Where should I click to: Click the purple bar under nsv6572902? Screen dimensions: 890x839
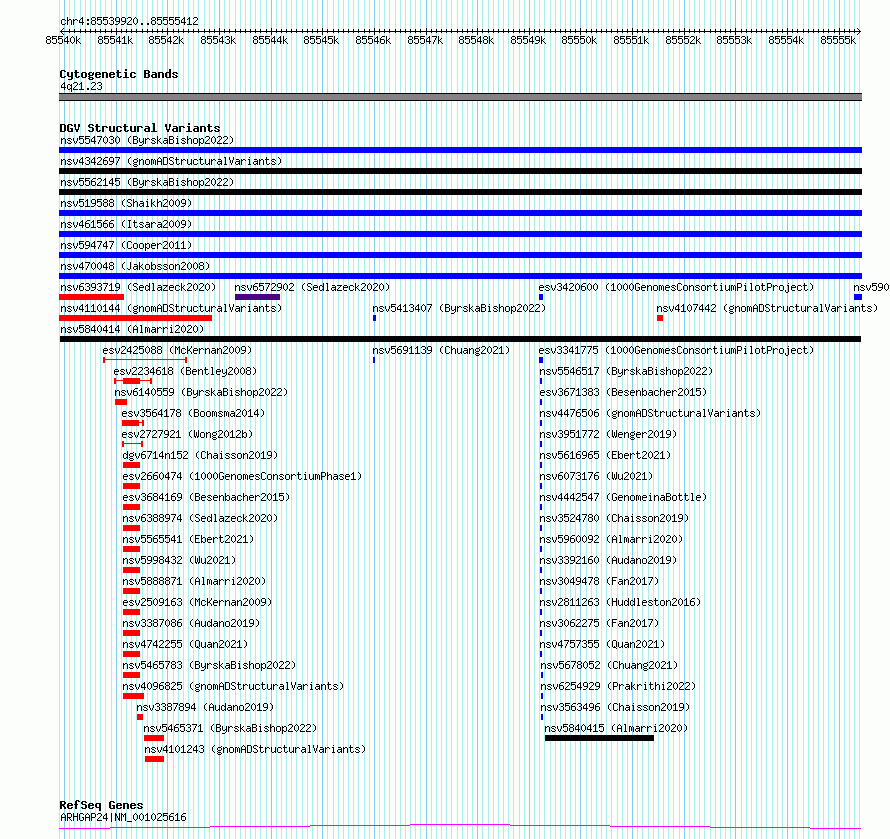click(x=257, y=297)
